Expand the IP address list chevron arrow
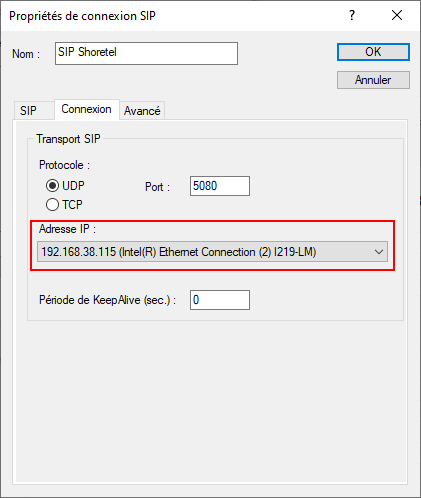This screenshot has width=421, height=498. [x=379, y=252]
